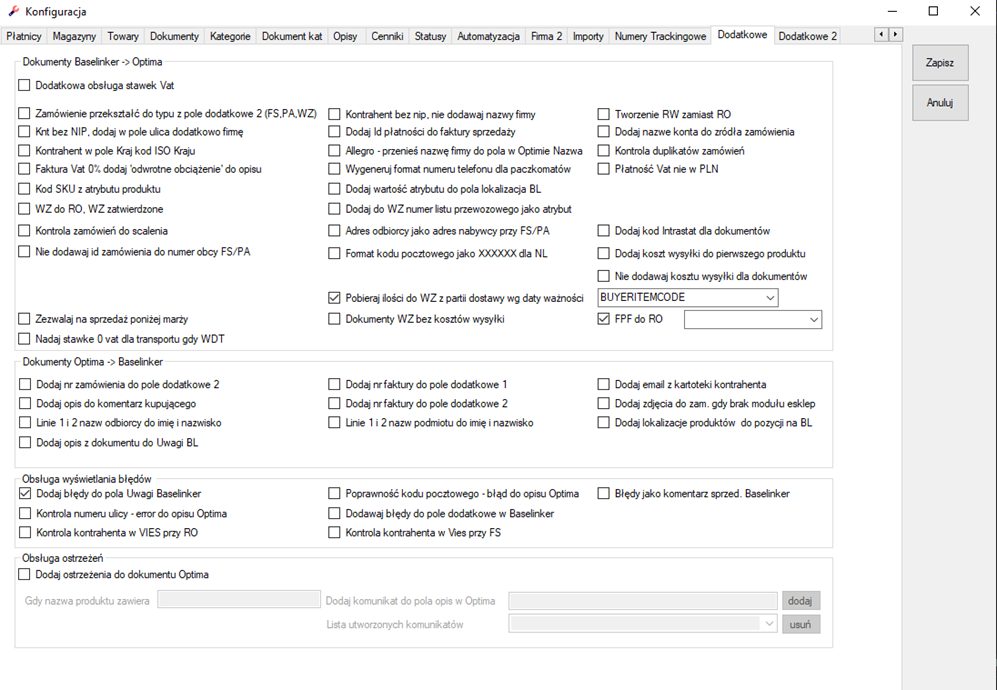Enable WZ do RO, WZ zatwierdzone

coord(24,209)
